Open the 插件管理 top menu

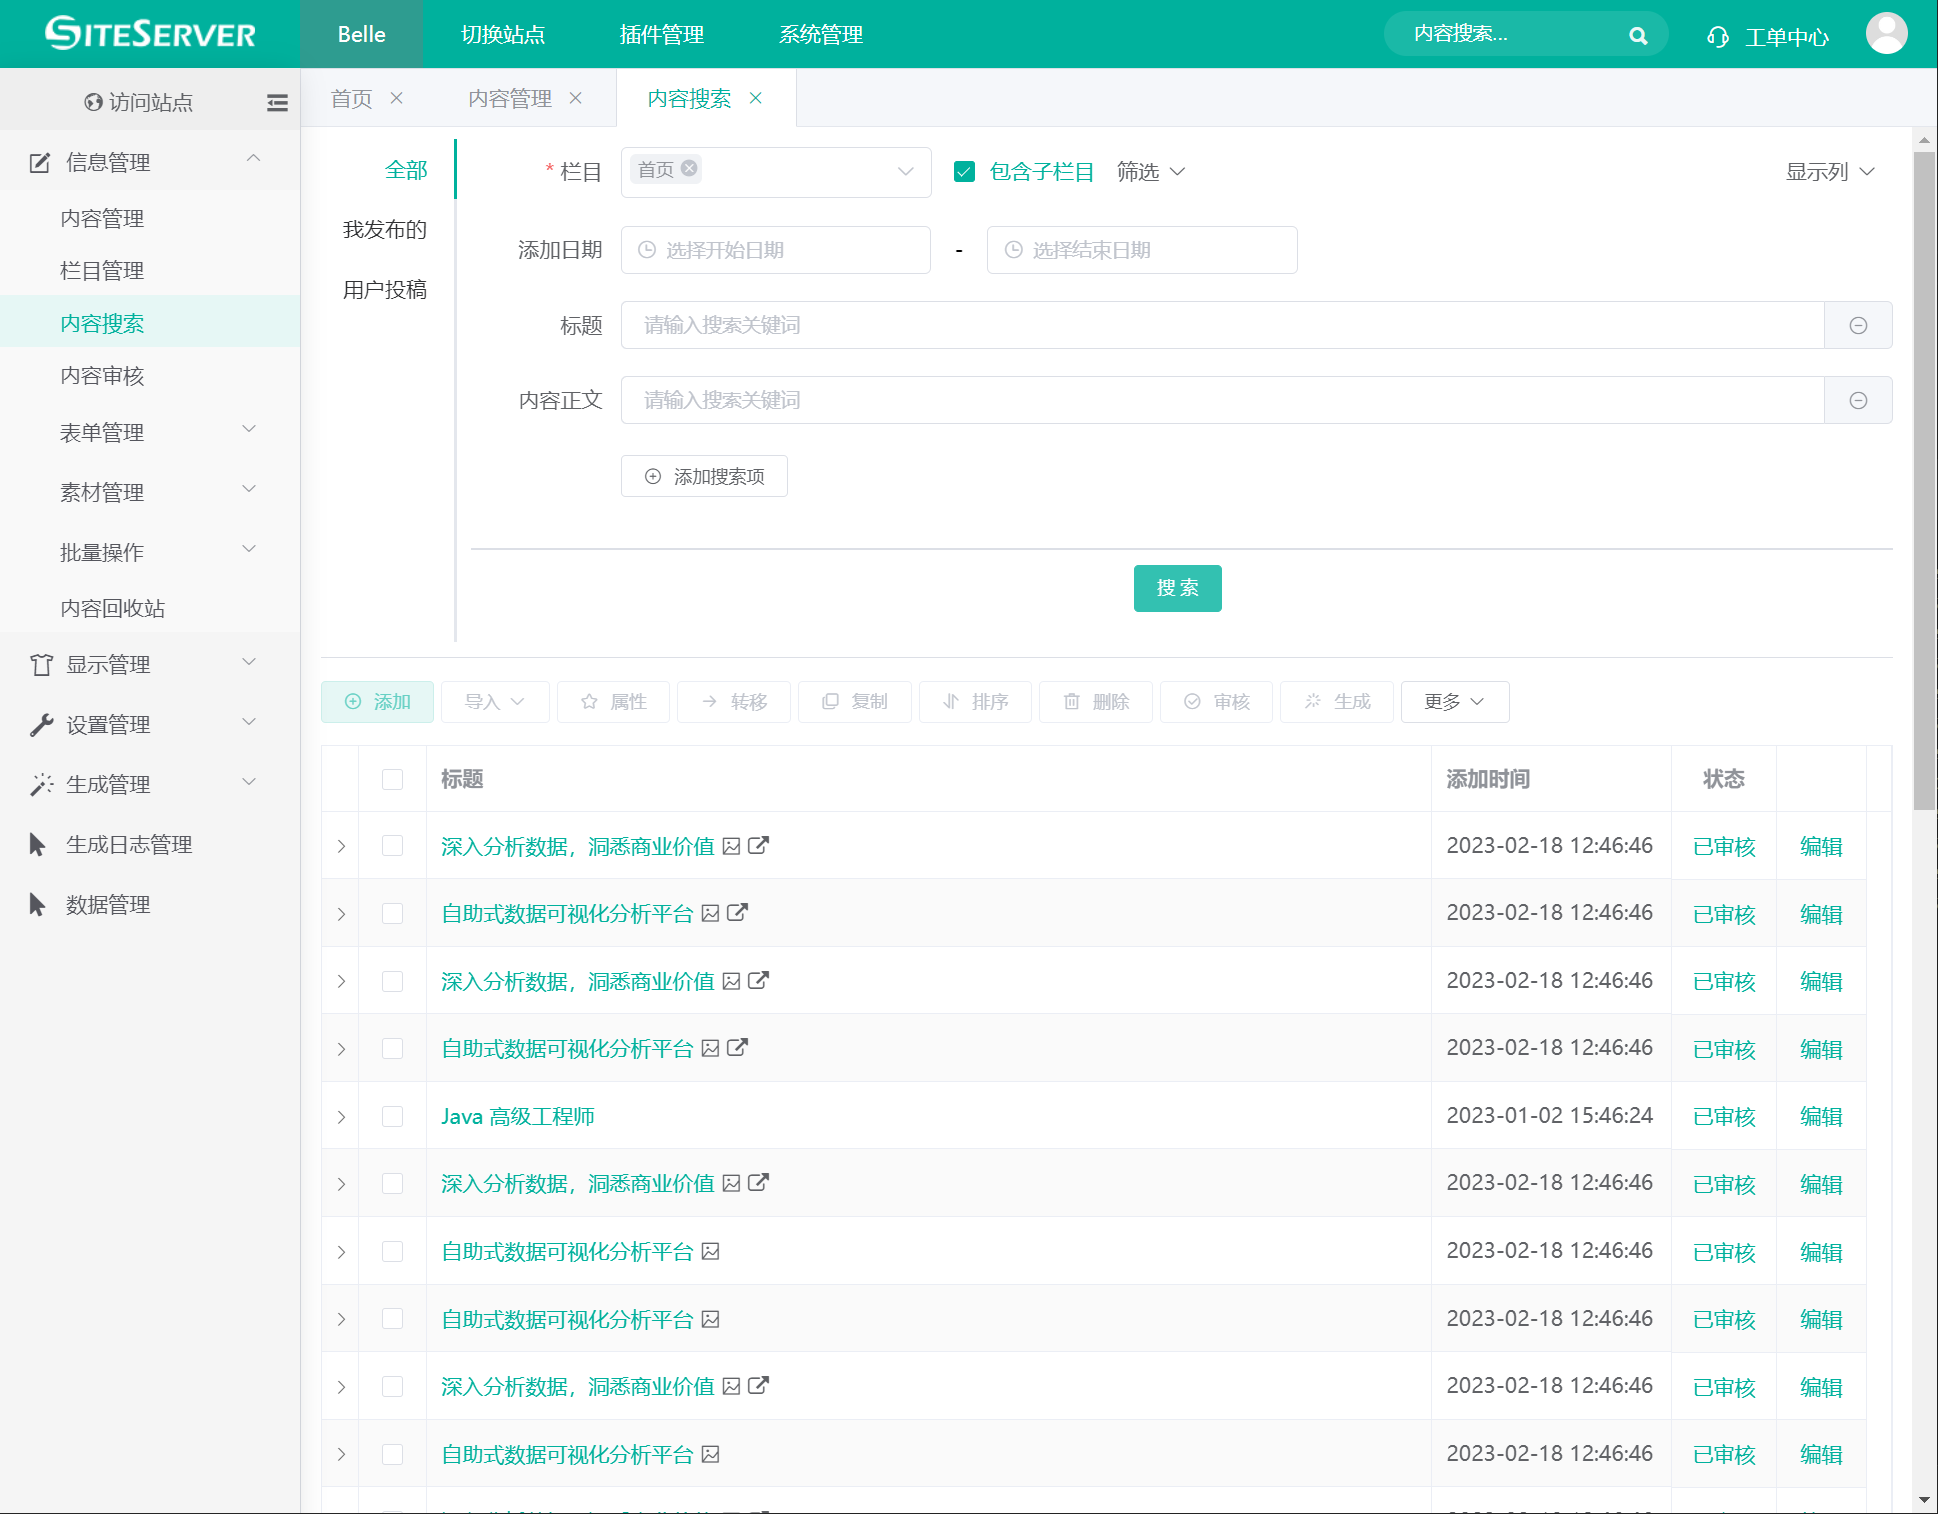click(x=661, y=35)
